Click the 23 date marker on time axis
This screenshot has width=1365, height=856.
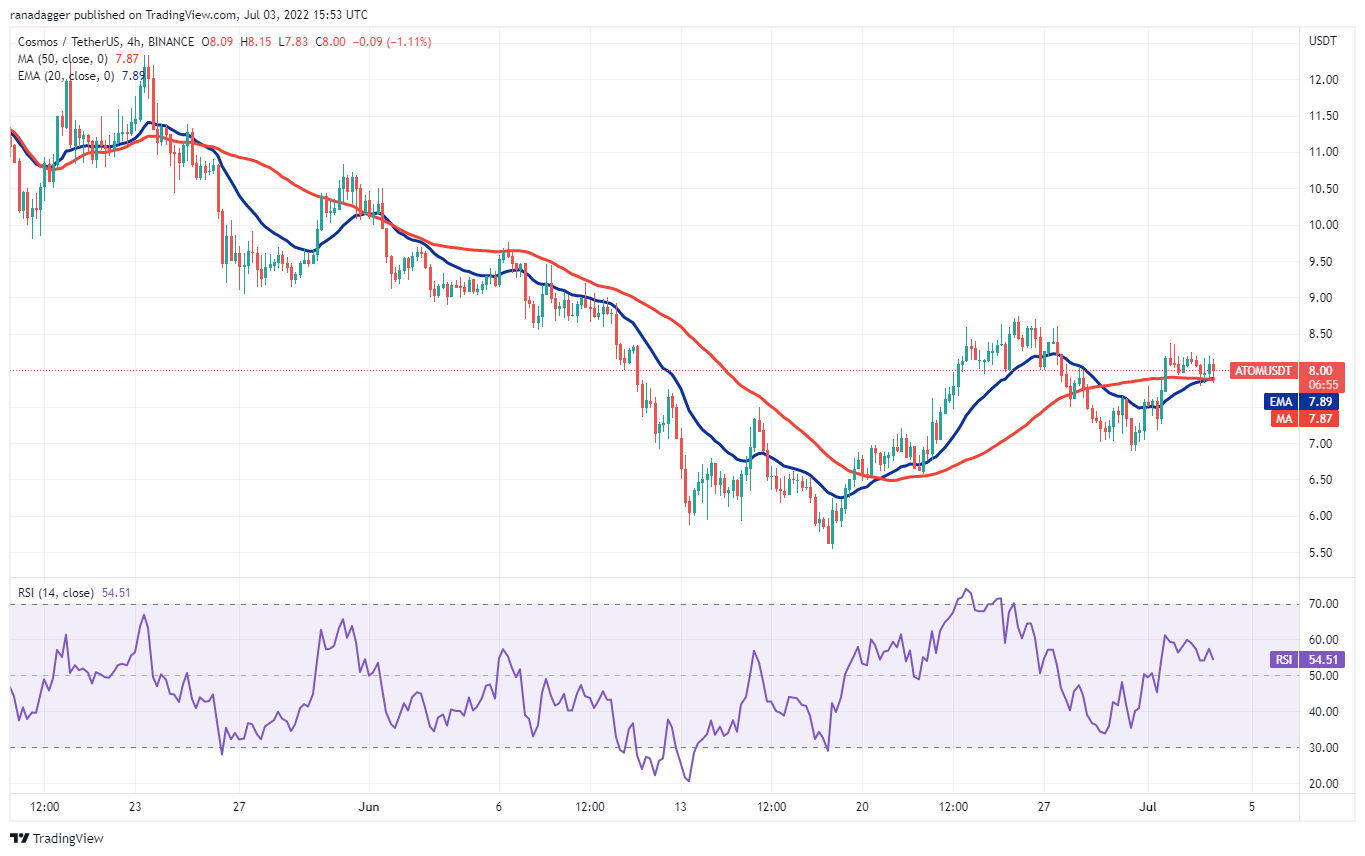[136, 805]
